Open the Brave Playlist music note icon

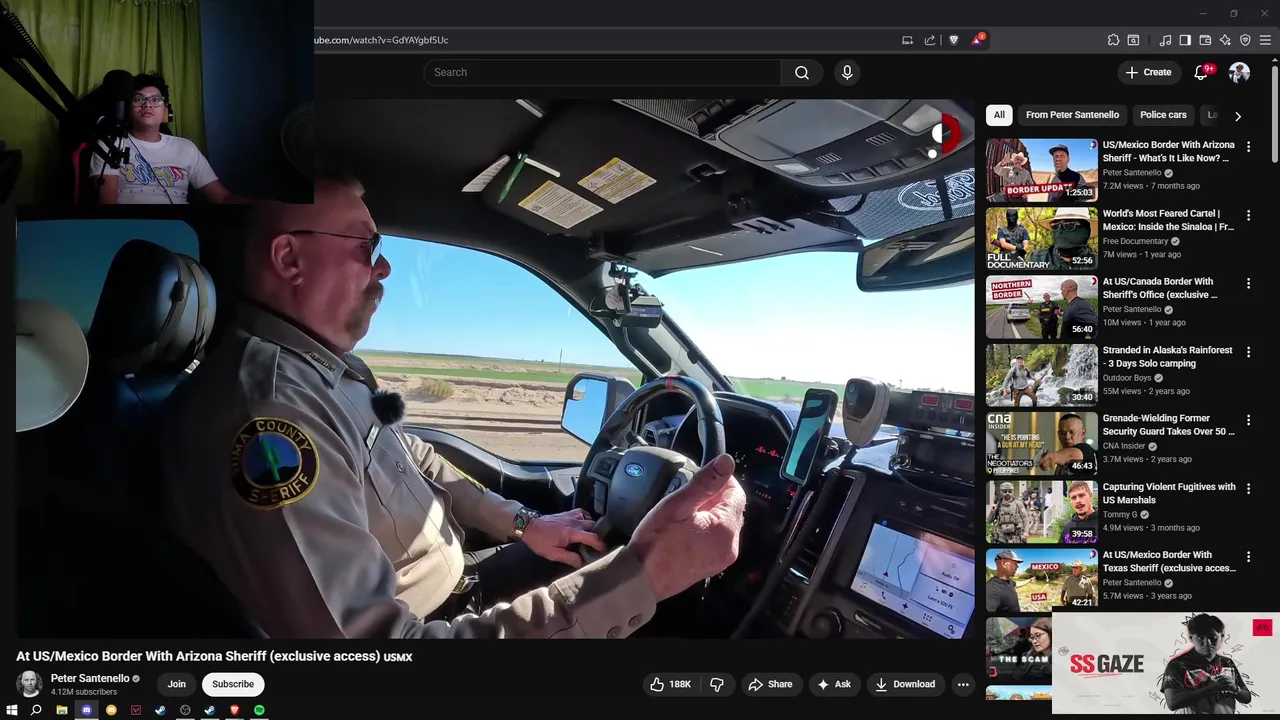1165,40
